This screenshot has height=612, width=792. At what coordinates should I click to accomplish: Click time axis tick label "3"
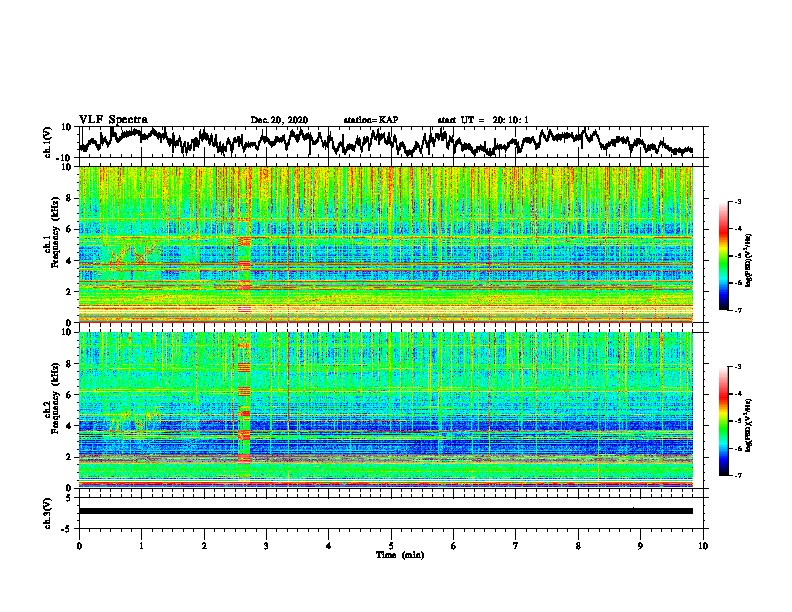coord(266,546)
